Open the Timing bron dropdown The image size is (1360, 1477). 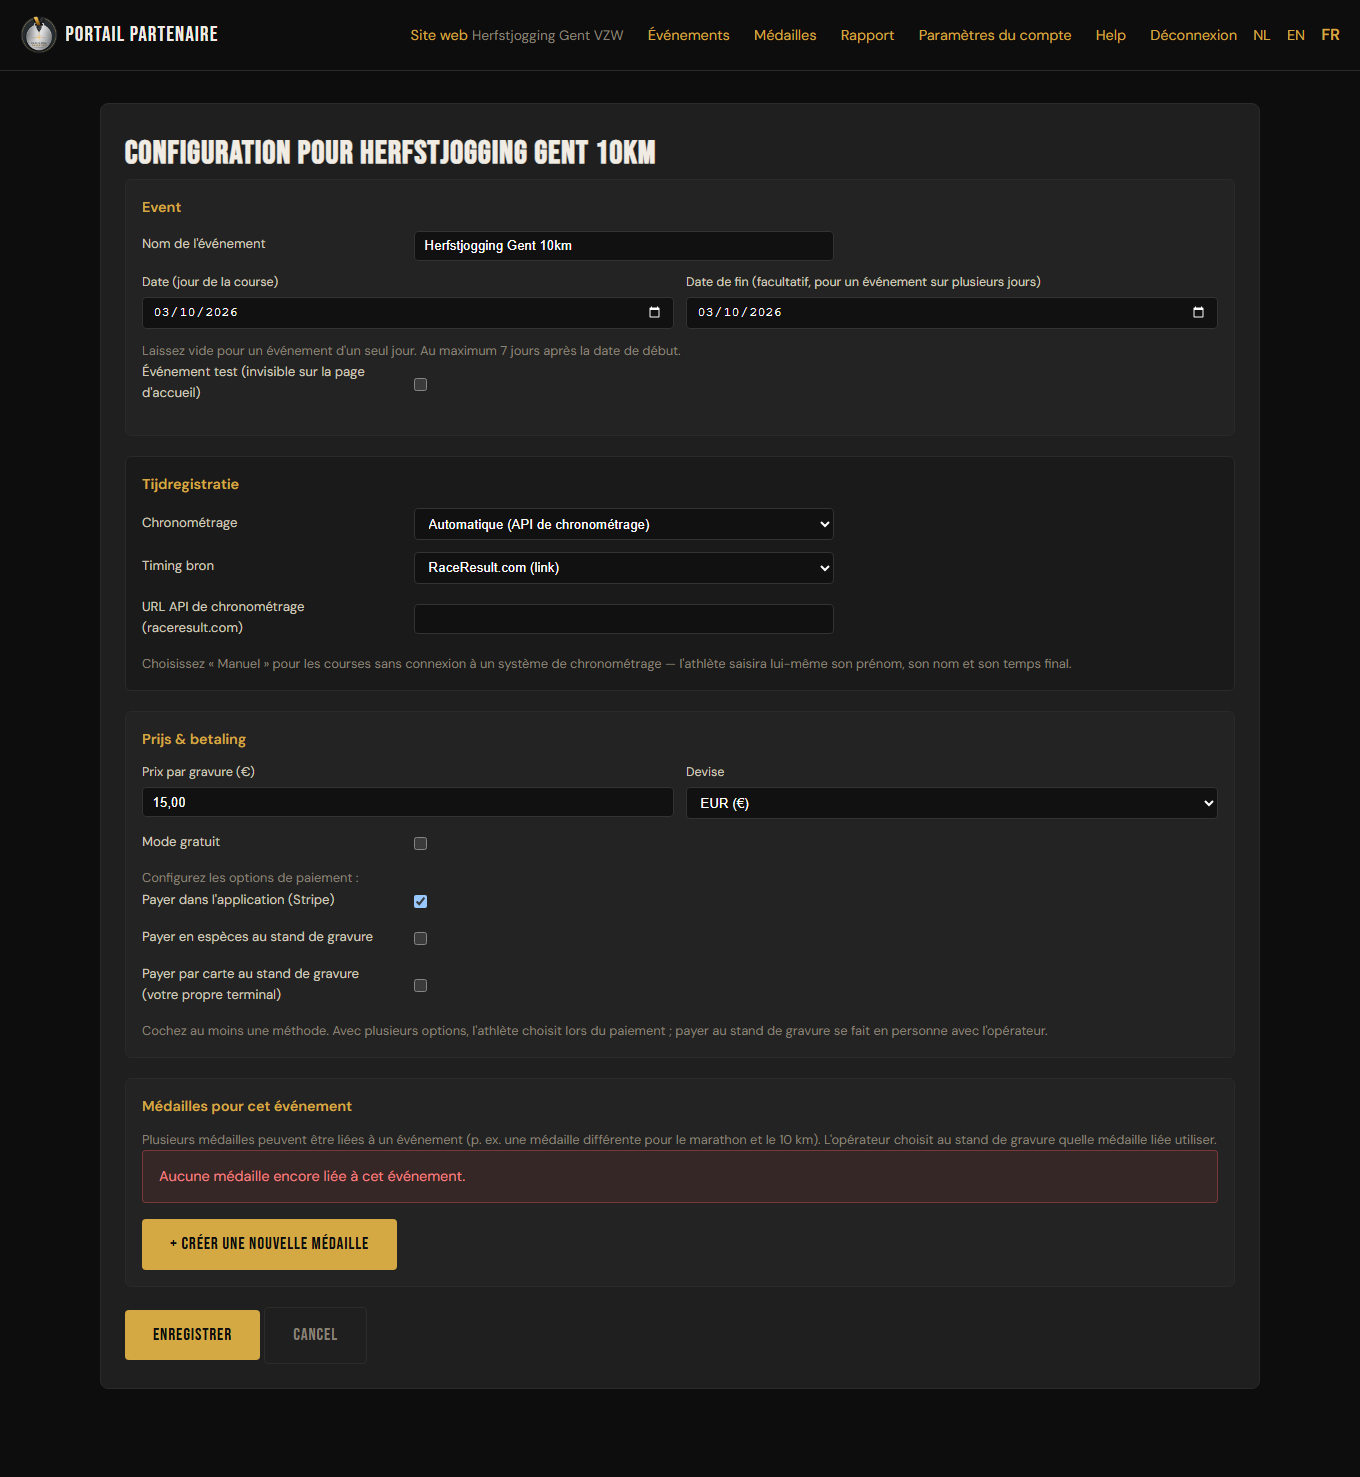(624, 568)
